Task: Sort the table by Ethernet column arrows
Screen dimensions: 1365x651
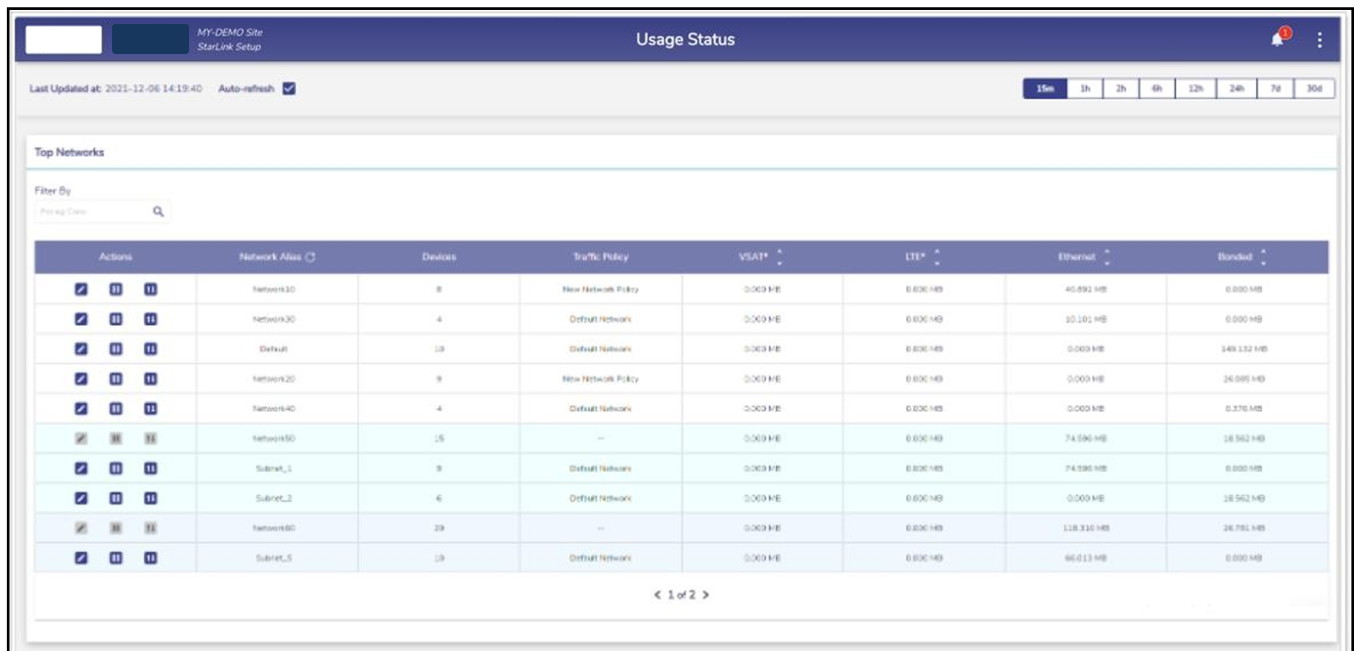Action: coord(1107,258)
